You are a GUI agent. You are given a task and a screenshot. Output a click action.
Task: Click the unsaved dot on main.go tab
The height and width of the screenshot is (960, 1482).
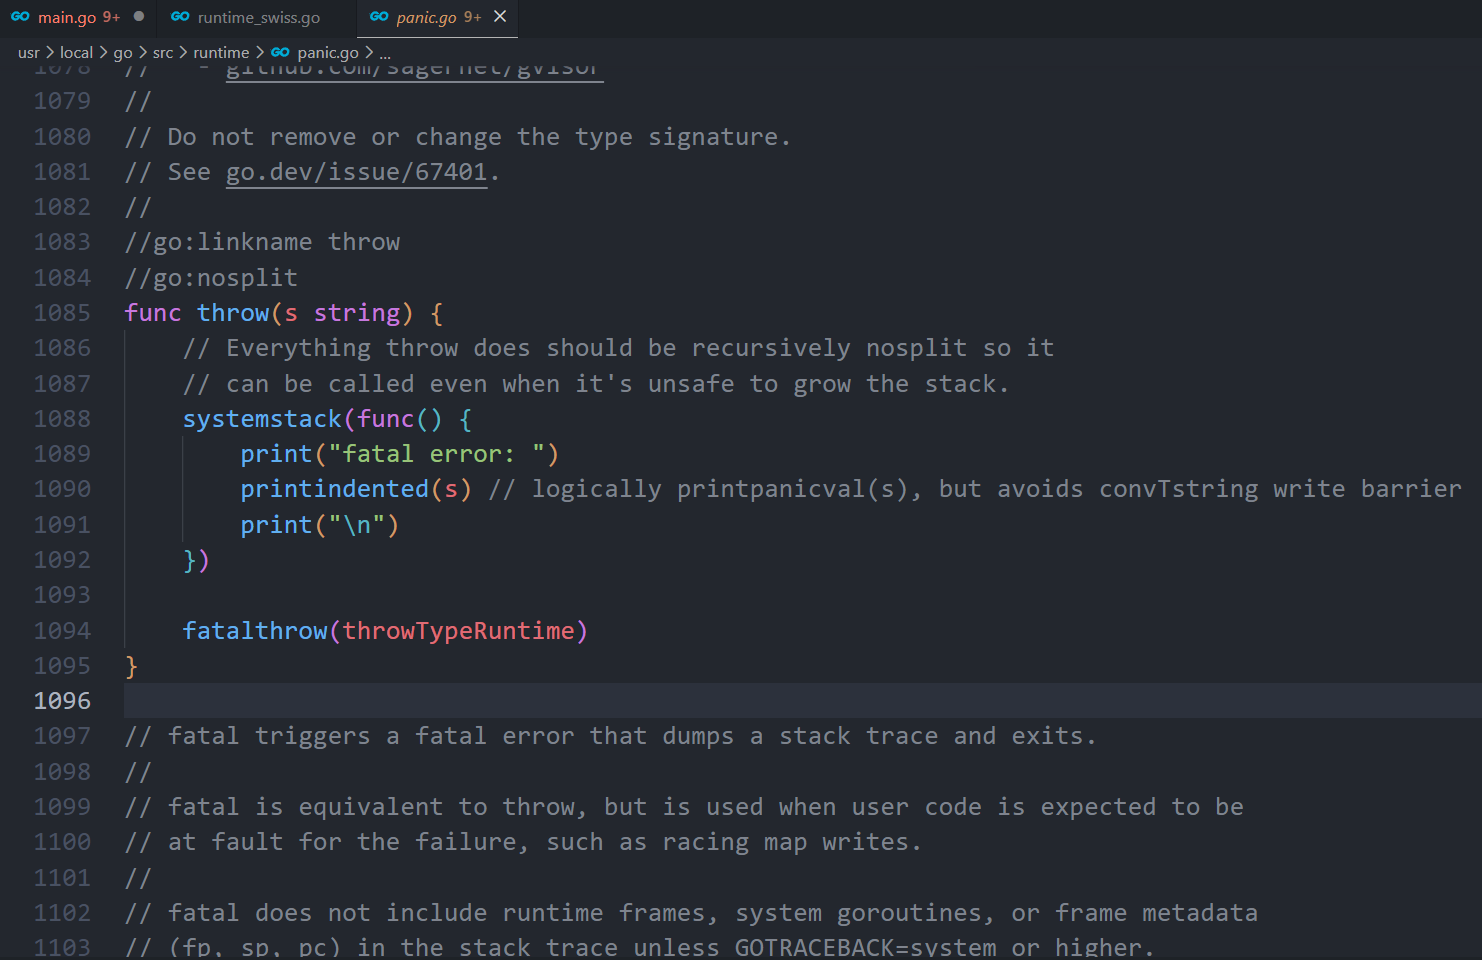139,17
